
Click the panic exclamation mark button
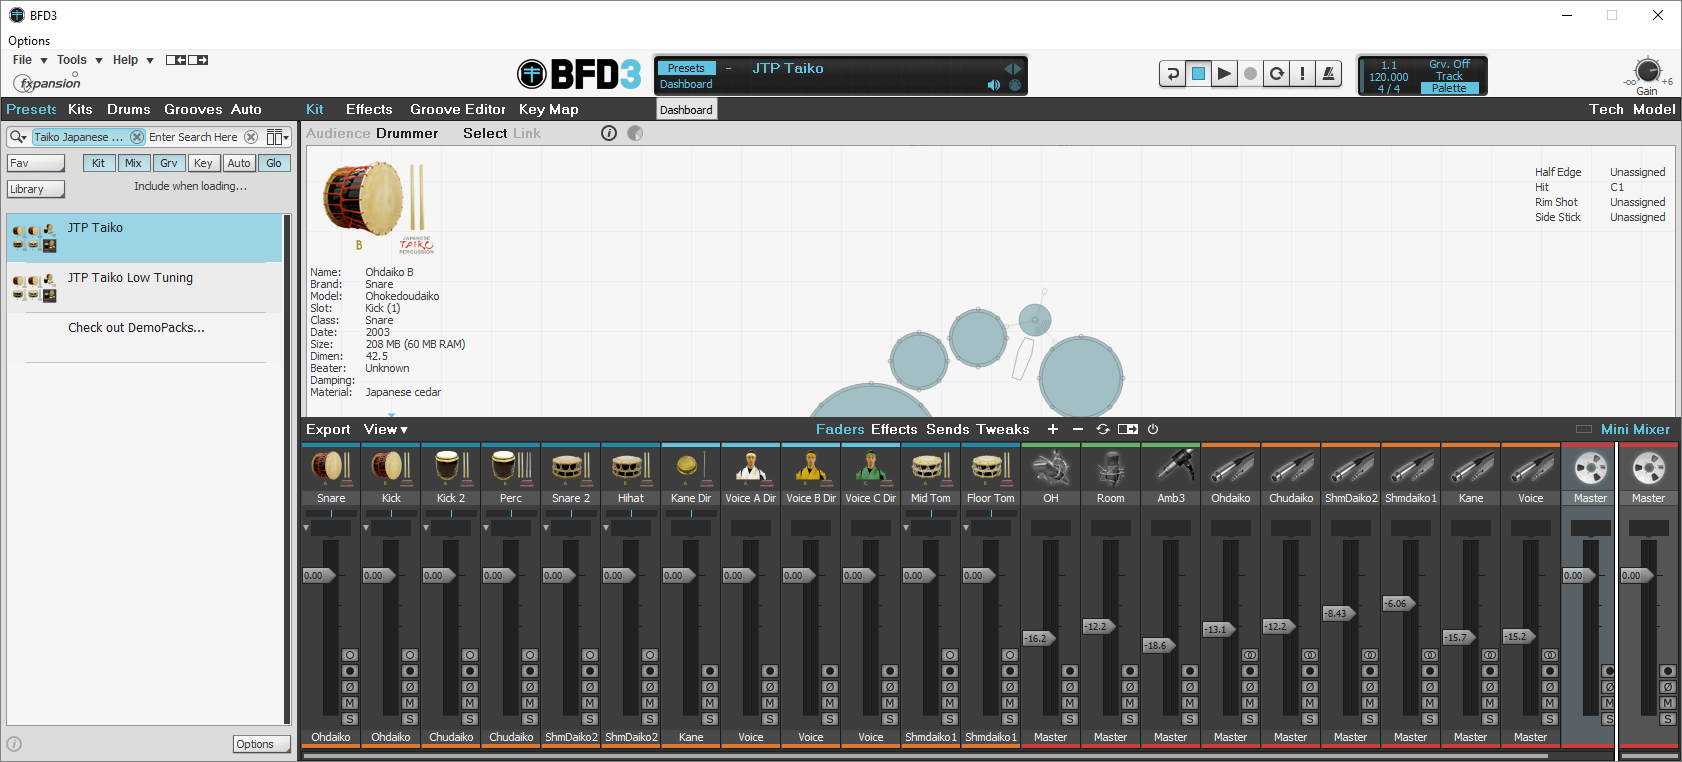click(1302, 74)
